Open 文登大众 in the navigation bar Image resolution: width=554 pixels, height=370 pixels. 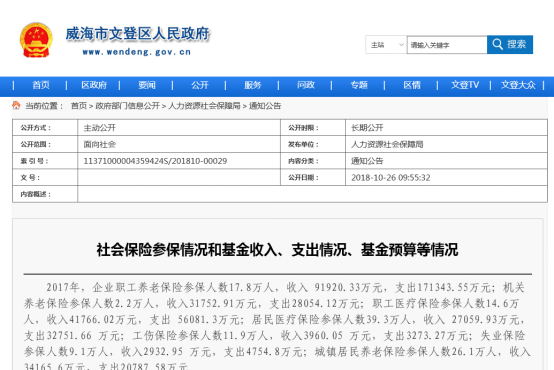pyautogui.click(x=518, y=85)
